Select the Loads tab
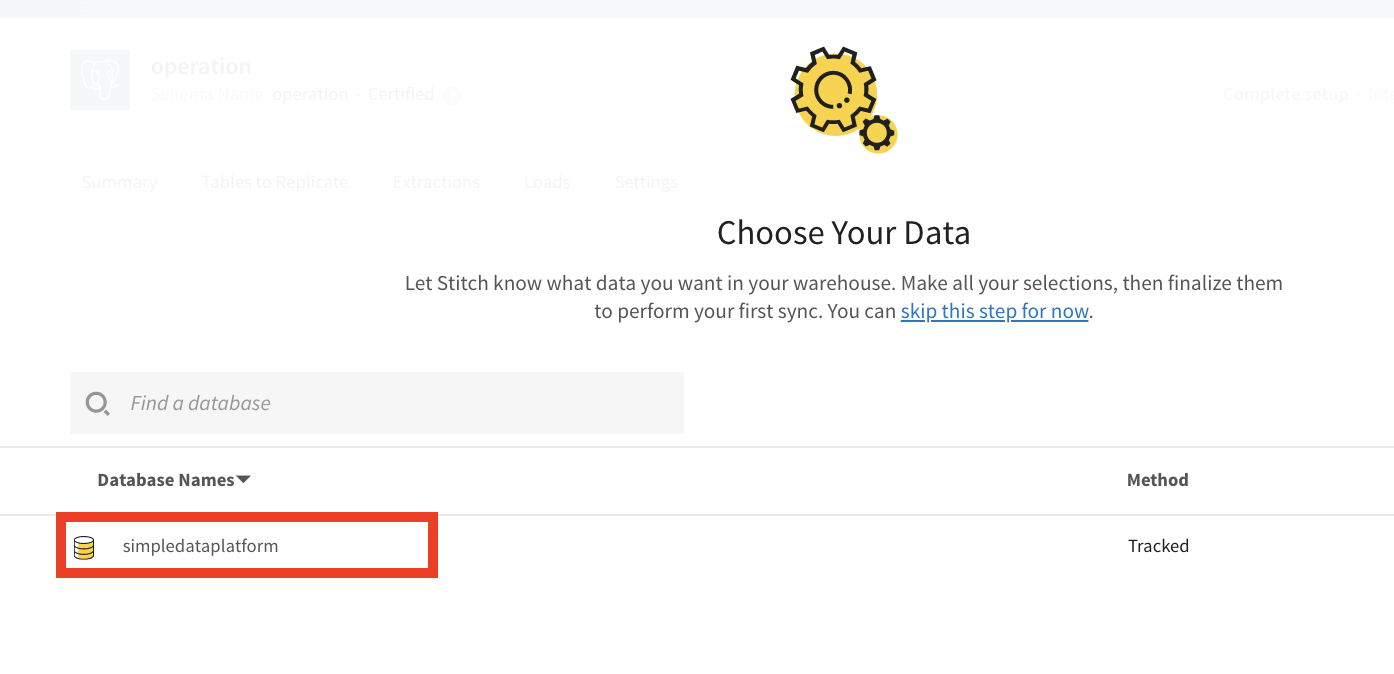This screenshot has width=1394, height=674. point(547,182)
